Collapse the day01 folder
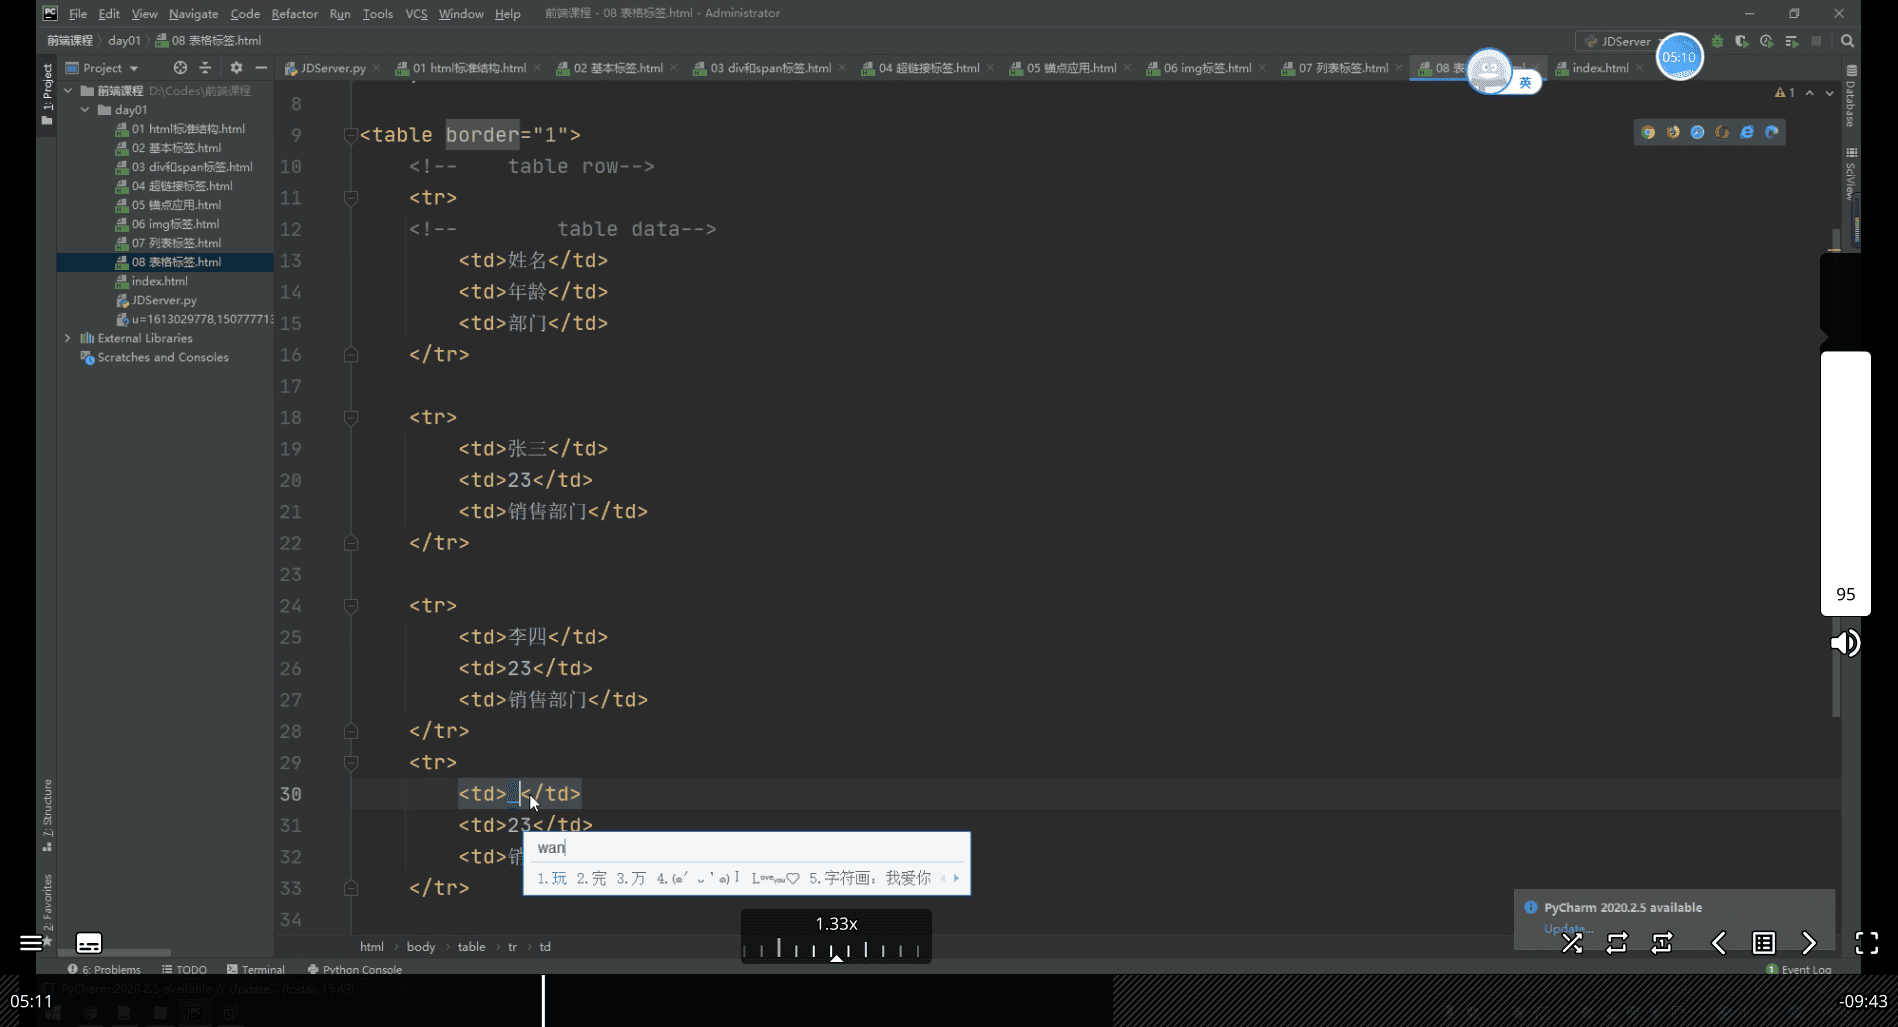 click(85, 110)
